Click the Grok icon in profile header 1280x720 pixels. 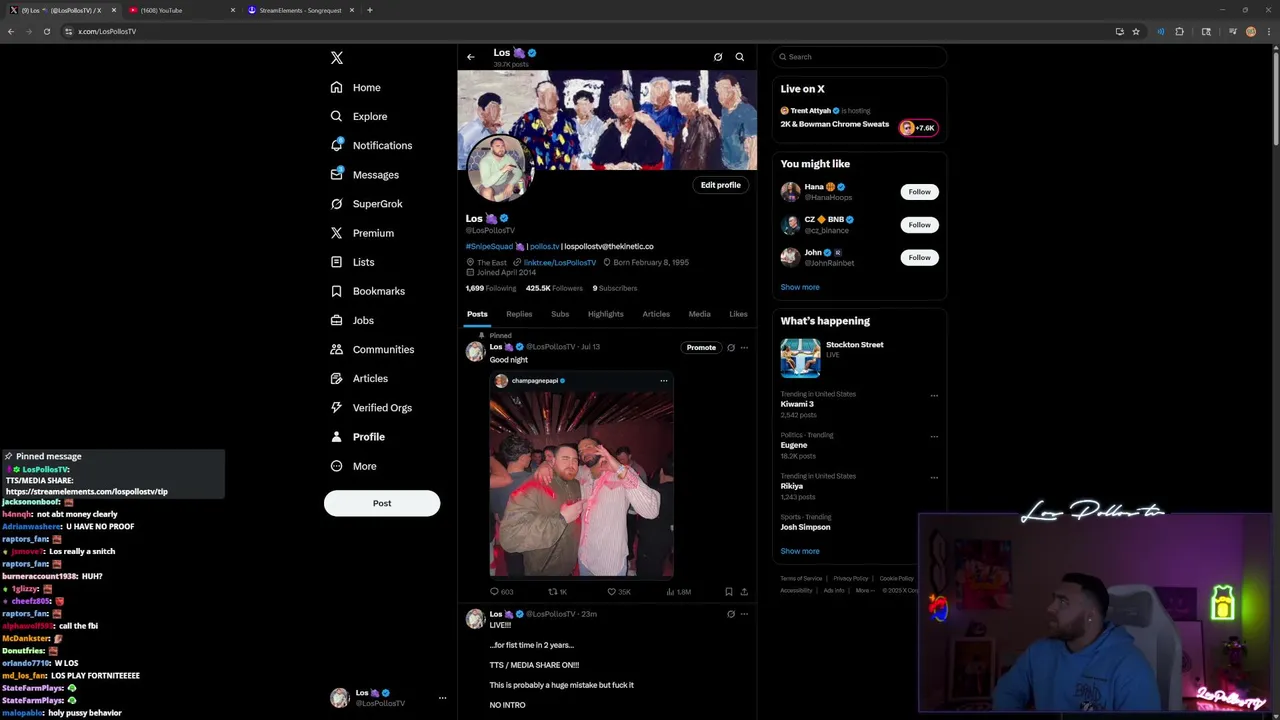point(718,57)
